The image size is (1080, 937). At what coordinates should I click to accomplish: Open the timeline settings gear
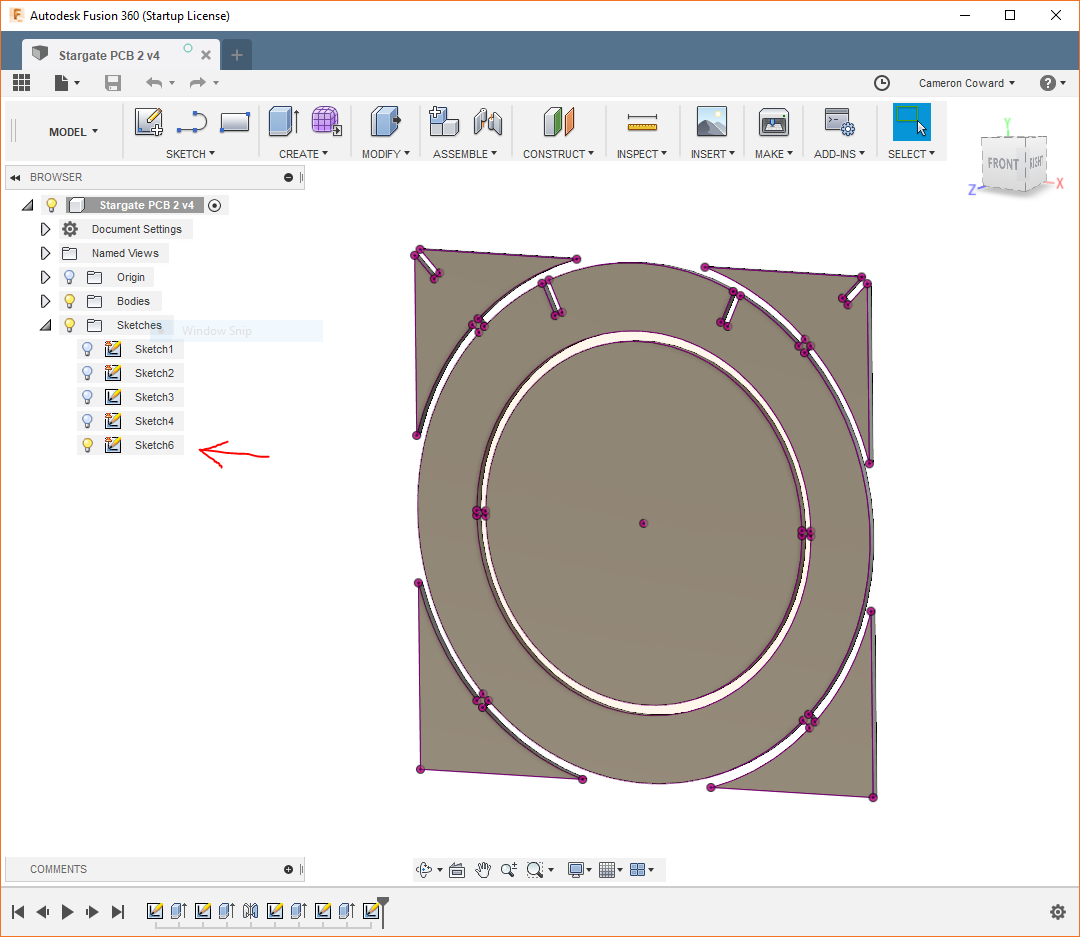click(1058, 912)
